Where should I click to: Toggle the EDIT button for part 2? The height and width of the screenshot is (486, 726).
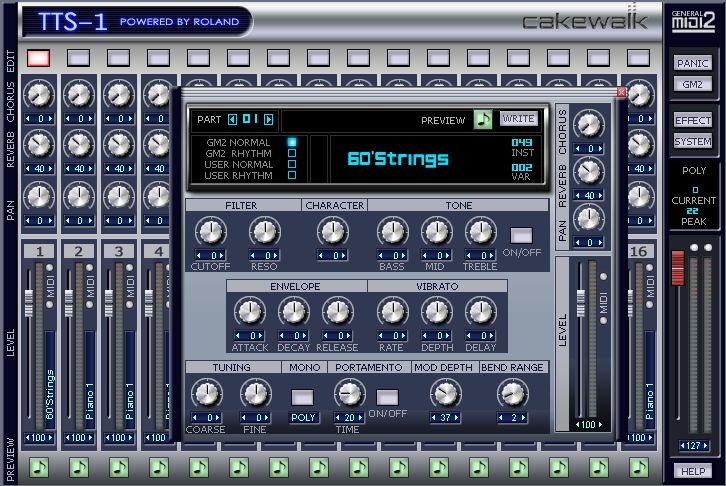(x=79, y=58)
